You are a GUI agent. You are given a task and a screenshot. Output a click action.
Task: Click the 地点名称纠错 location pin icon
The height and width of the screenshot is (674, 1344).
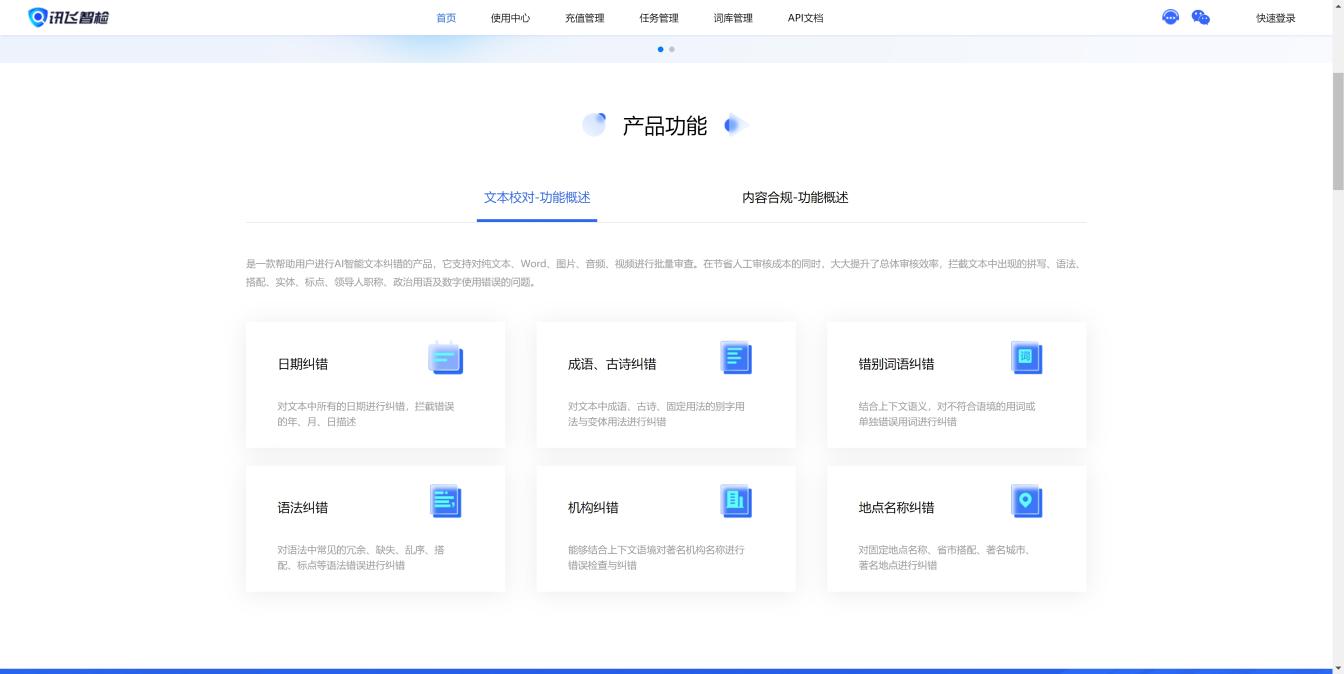1026,501
